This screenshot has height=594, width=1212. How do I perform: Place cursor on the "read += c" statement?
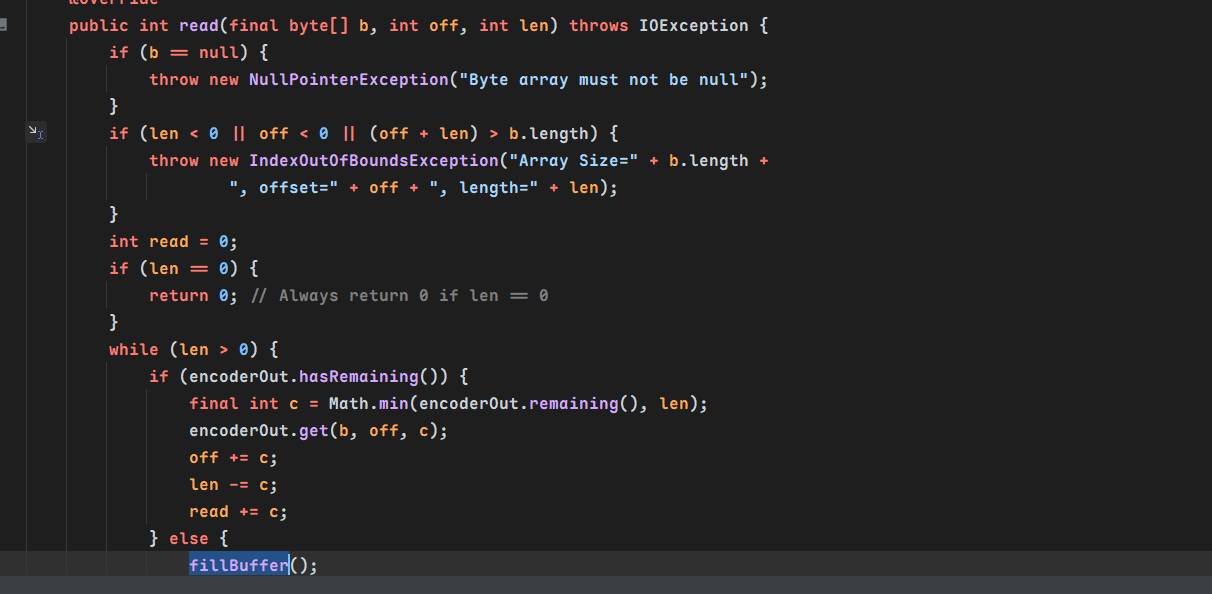(237, 511)
